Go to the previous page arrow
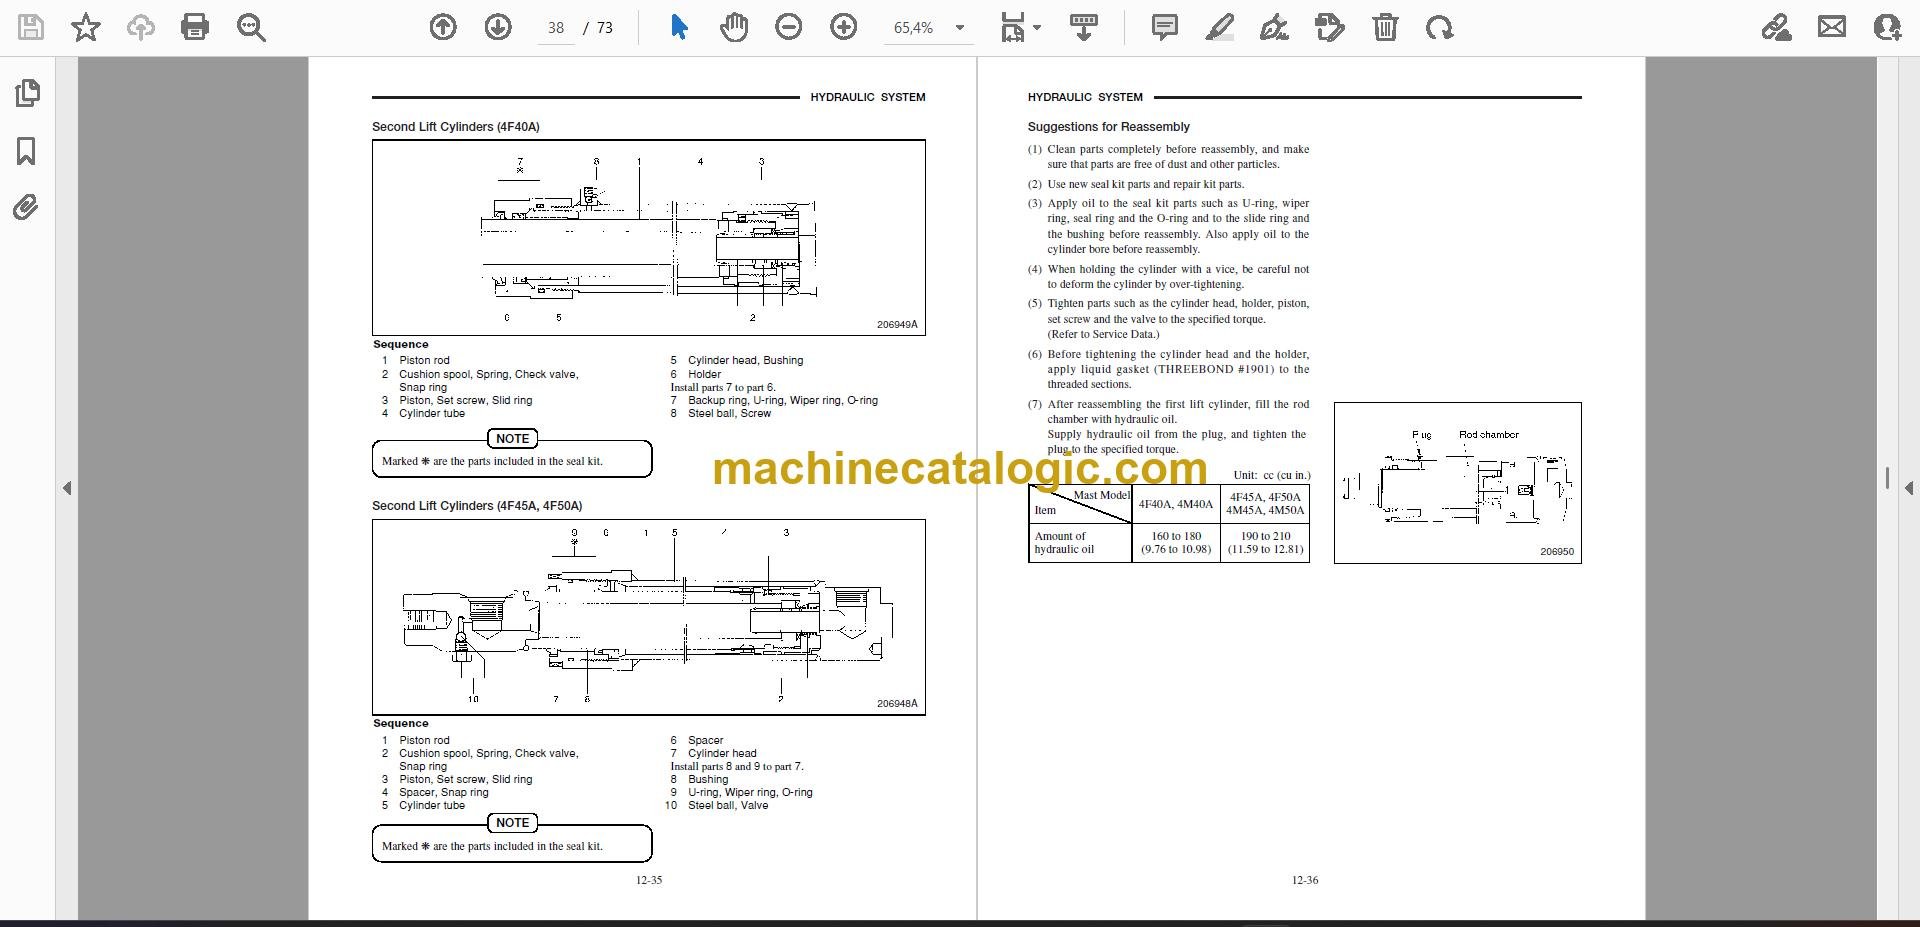Viewport: 1920px width, 927px height. pyautogui.click(x=443, y=27)
